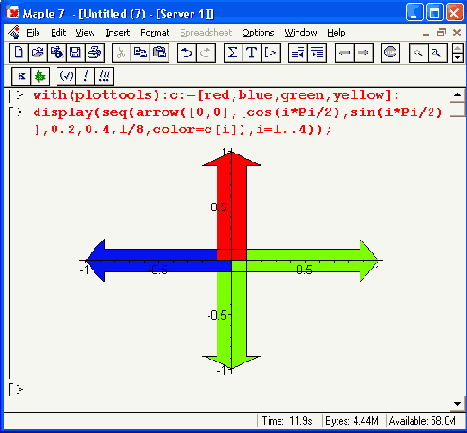Click the Open file icon
Screen dimensions: 467x433
pos(38,53)
